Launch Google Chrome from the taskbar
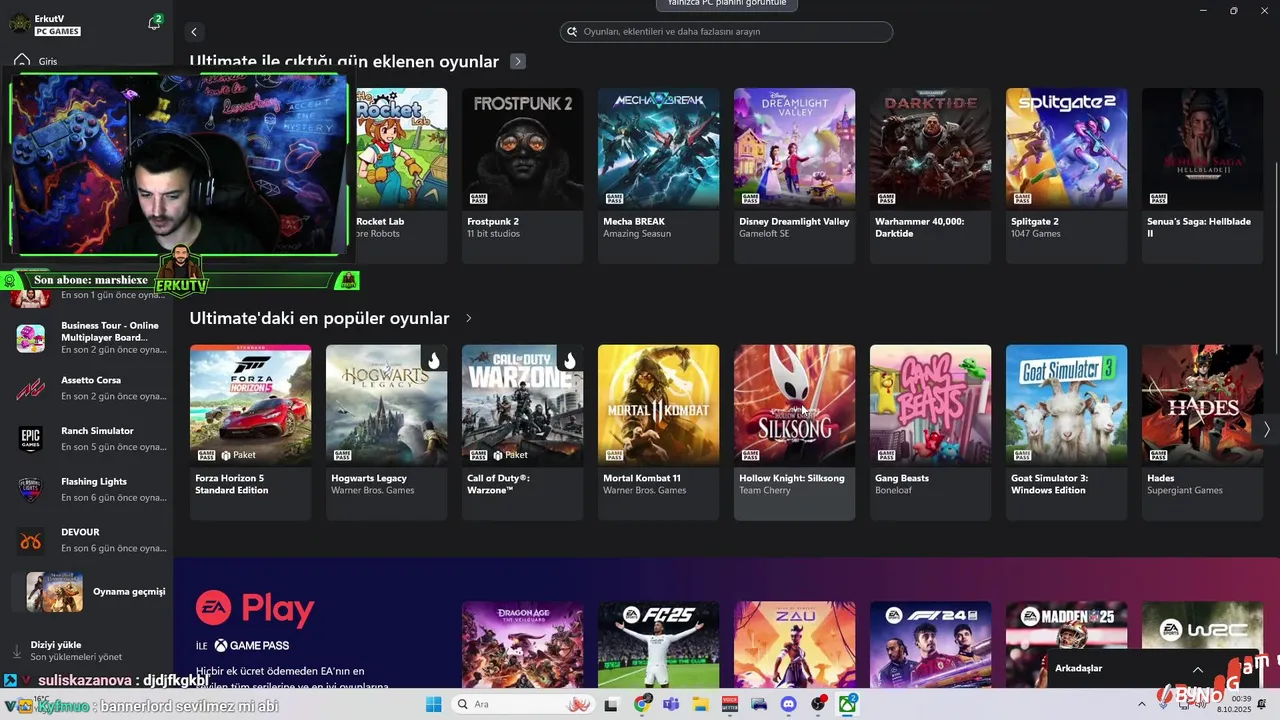 [x=642, y=704]
